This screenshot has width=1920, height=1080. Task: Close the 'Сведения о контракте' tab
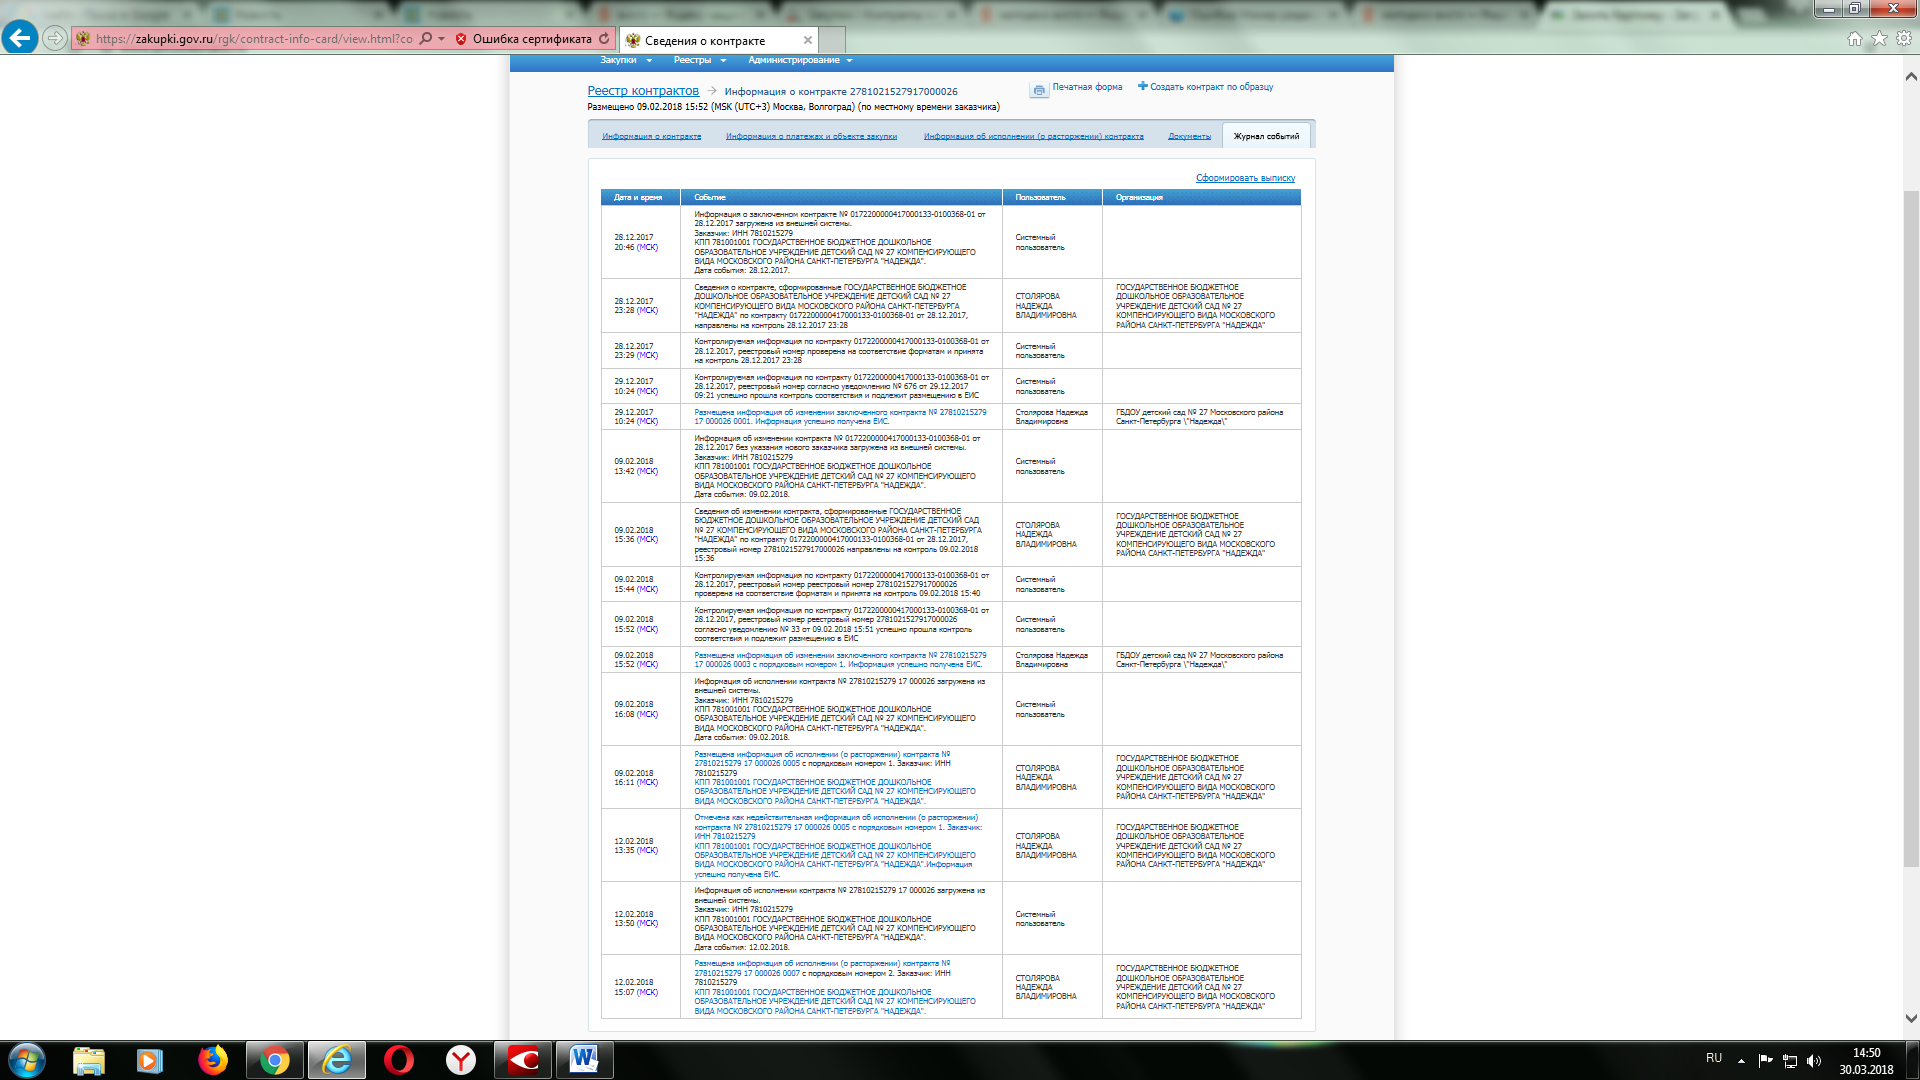tap(807, 40)
